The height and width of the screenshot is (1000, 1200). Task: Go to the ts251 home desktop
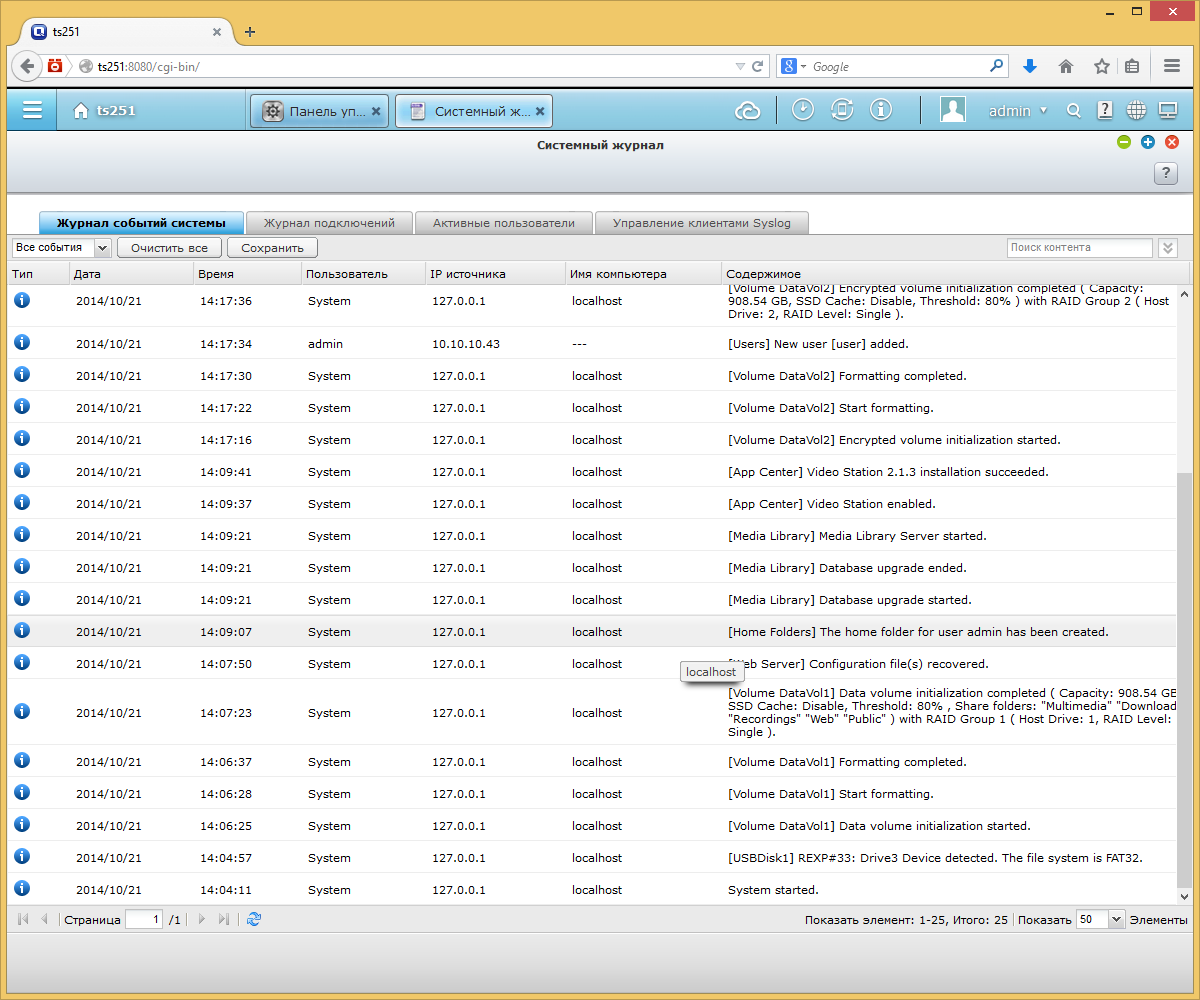click(x=105, y=111)
